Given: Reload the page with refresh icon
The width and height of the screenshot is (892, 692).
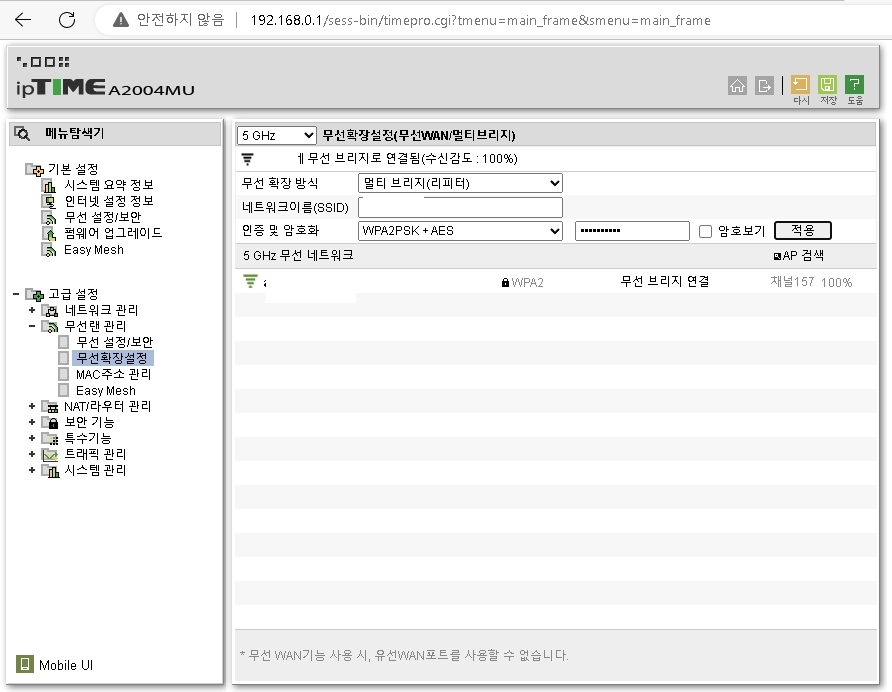Looking at the screenshot, I should pyautogui.click(x=67, y=20).
